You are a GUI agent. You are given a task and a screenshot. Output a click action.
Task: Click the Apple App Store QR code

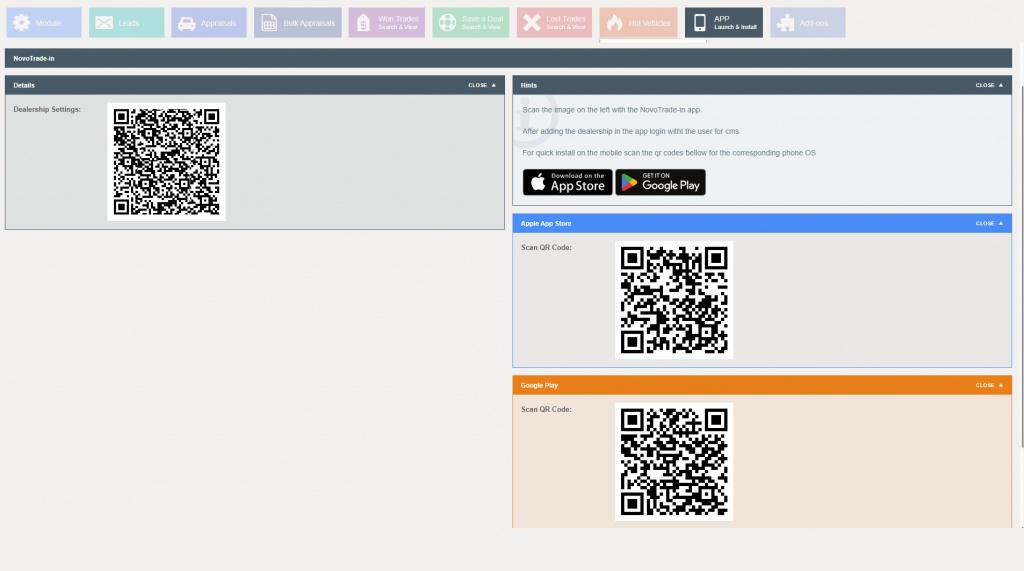coord(674,300)
